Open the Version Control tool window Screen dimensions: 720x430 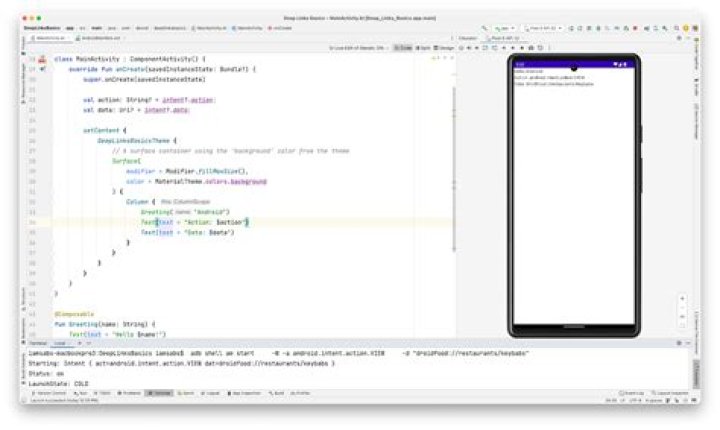(x=49, y=393)
